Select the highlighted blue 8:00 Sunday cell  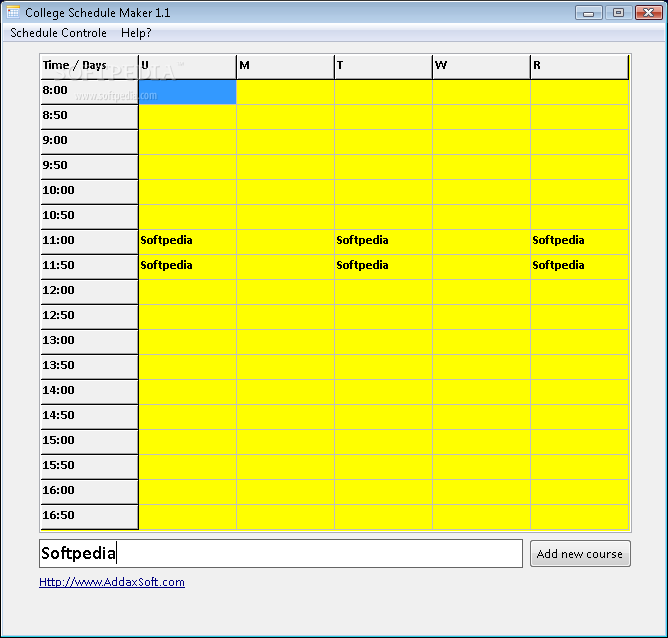click(x=187, y=92)
